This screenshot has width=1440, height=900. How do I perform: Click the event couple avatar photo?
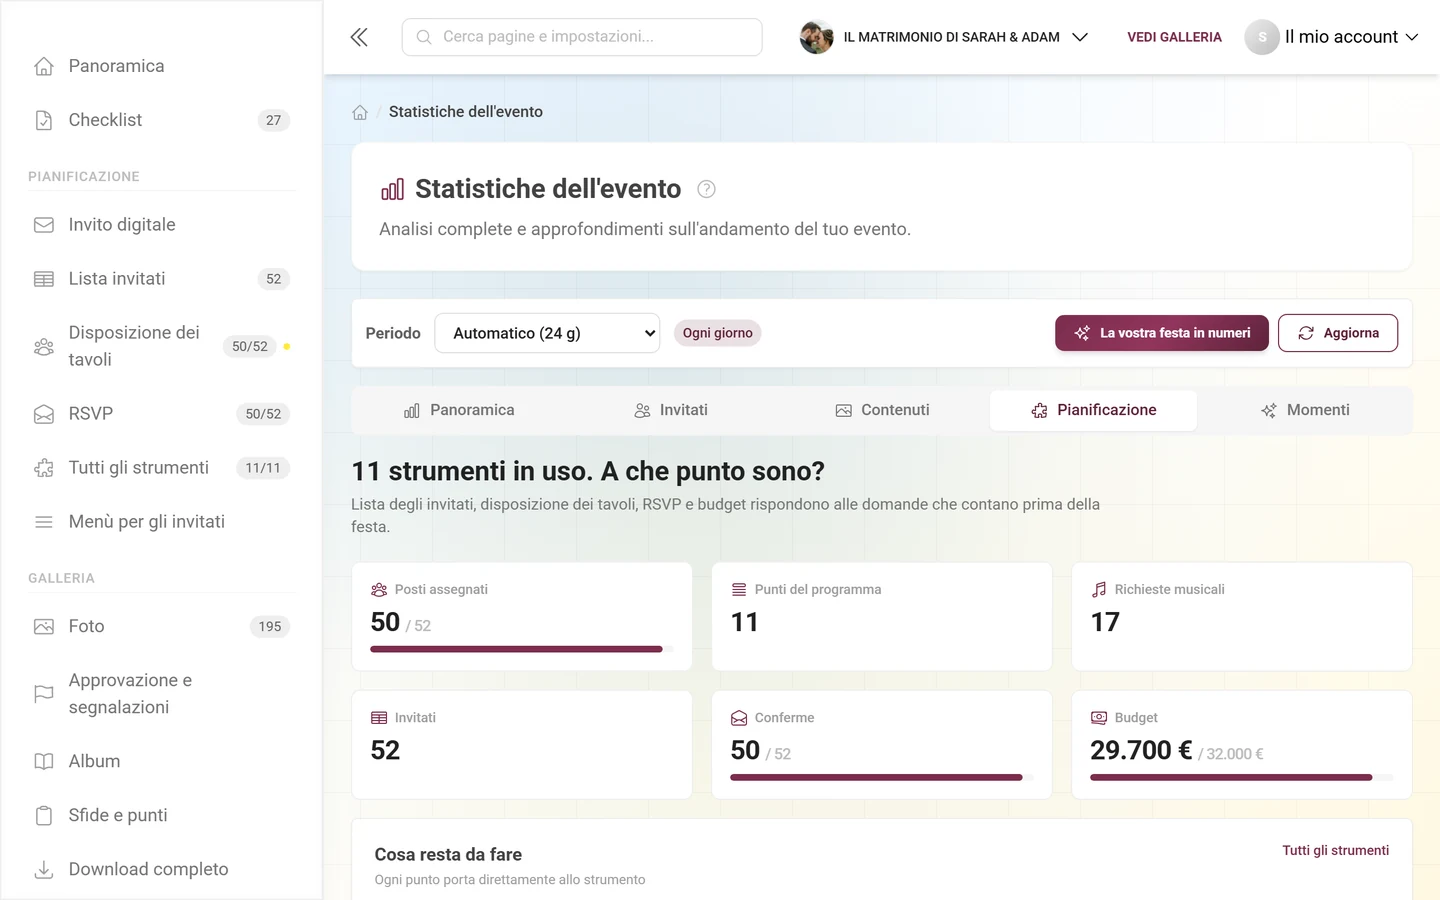coord(816,37)
